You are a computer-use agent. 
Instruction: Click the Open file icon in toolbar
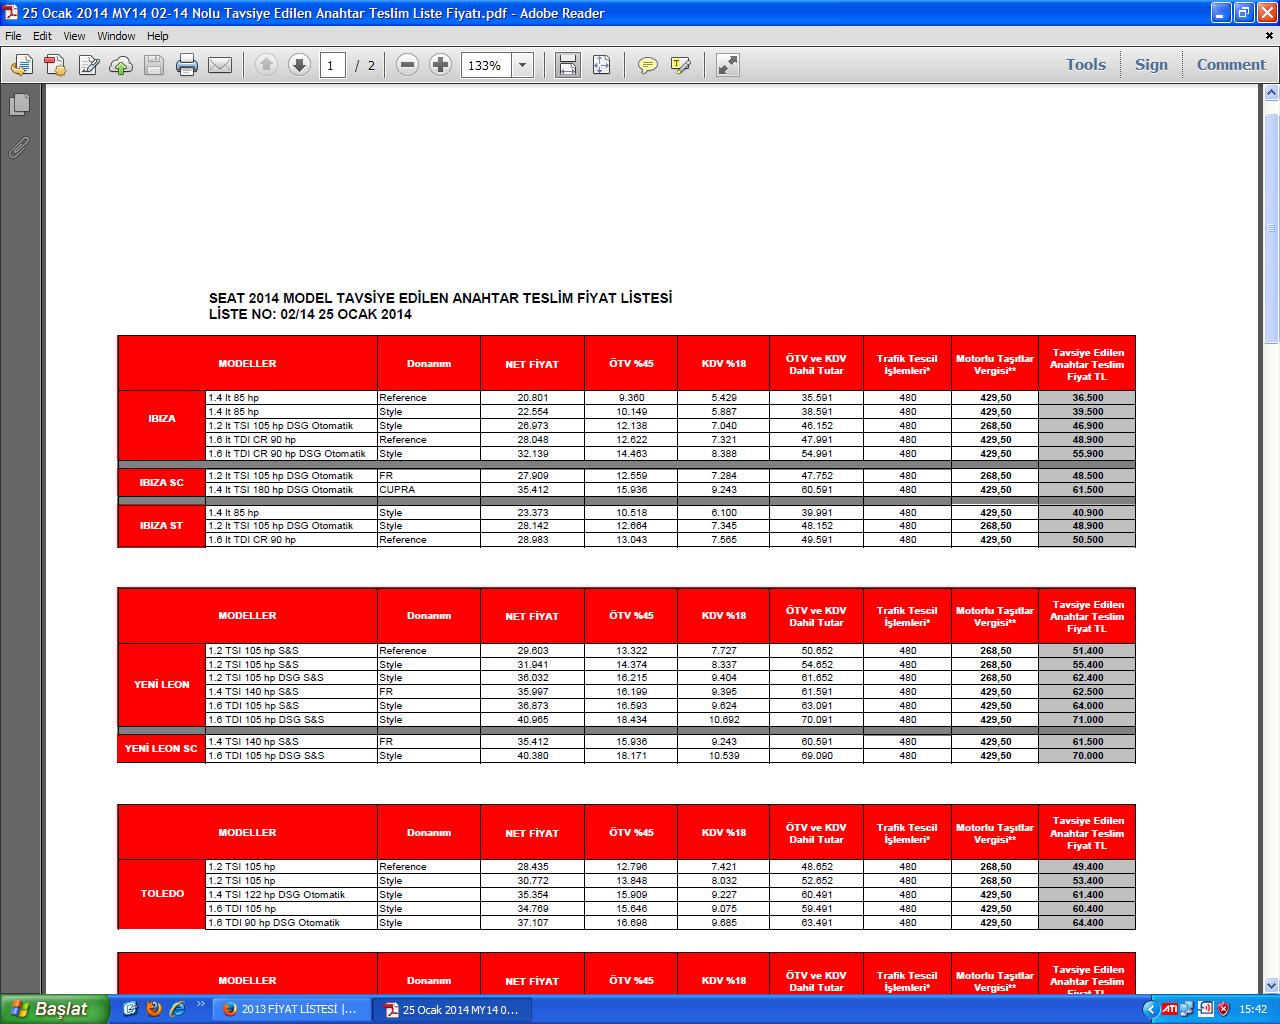[x=21, y=65]
